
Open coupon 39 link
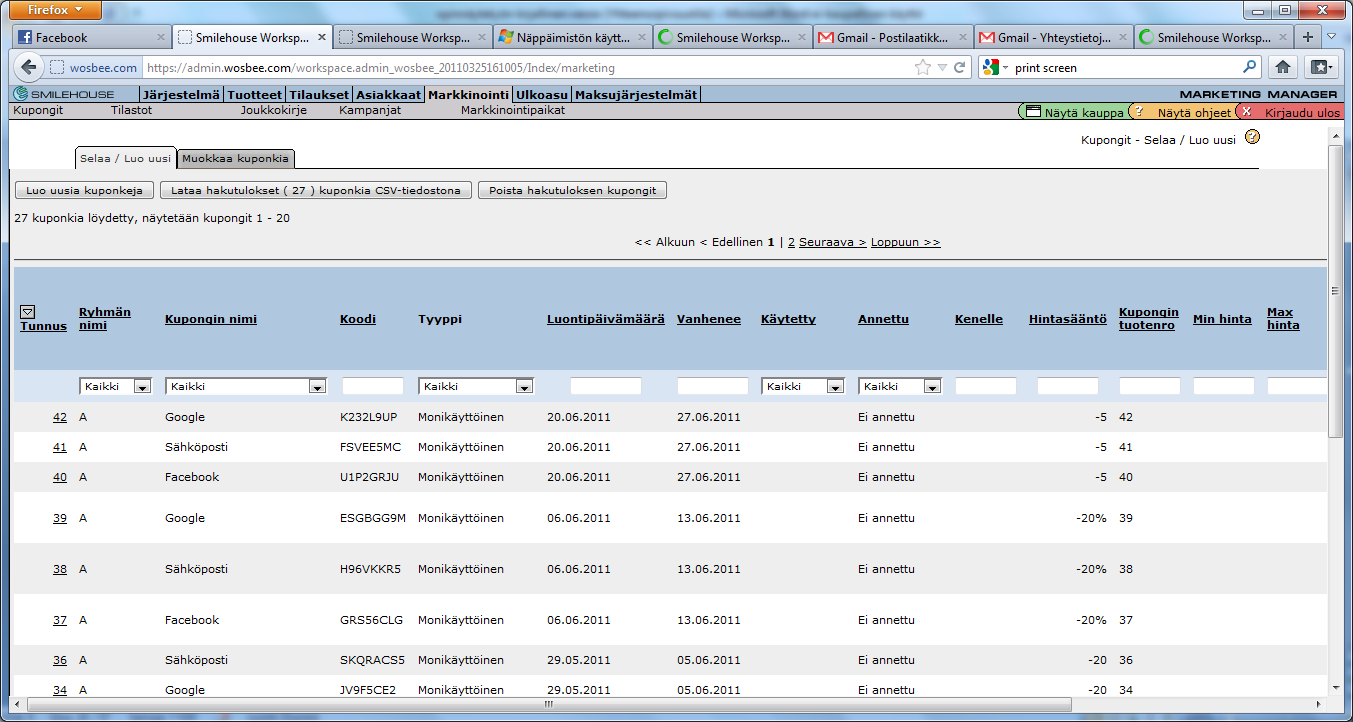tap(60, 518)
